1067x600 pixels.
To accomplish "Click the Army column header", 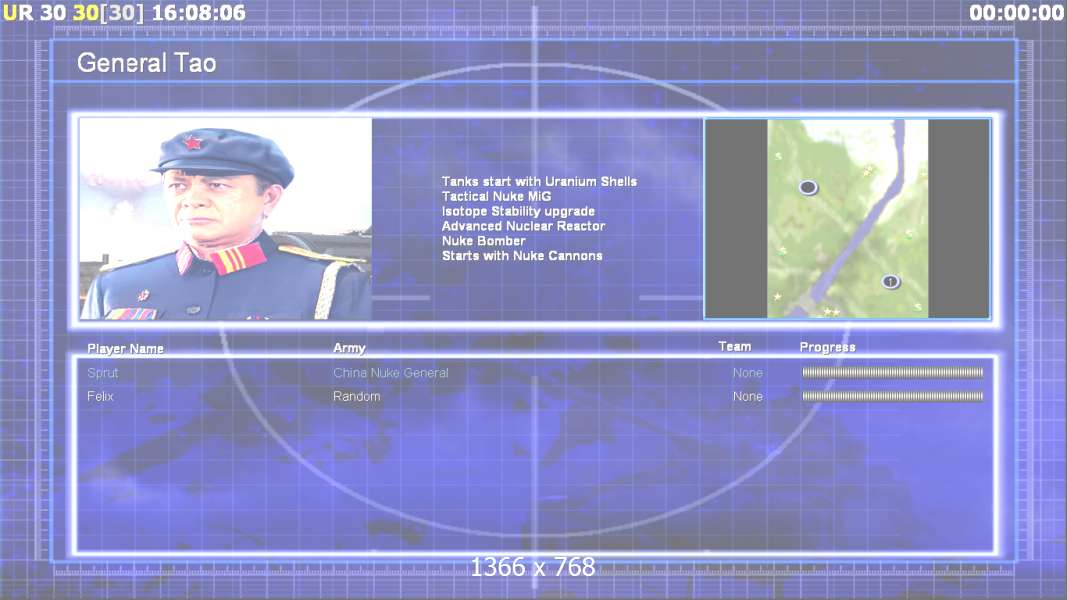I will pyautogui.click(x=349, y=348).
